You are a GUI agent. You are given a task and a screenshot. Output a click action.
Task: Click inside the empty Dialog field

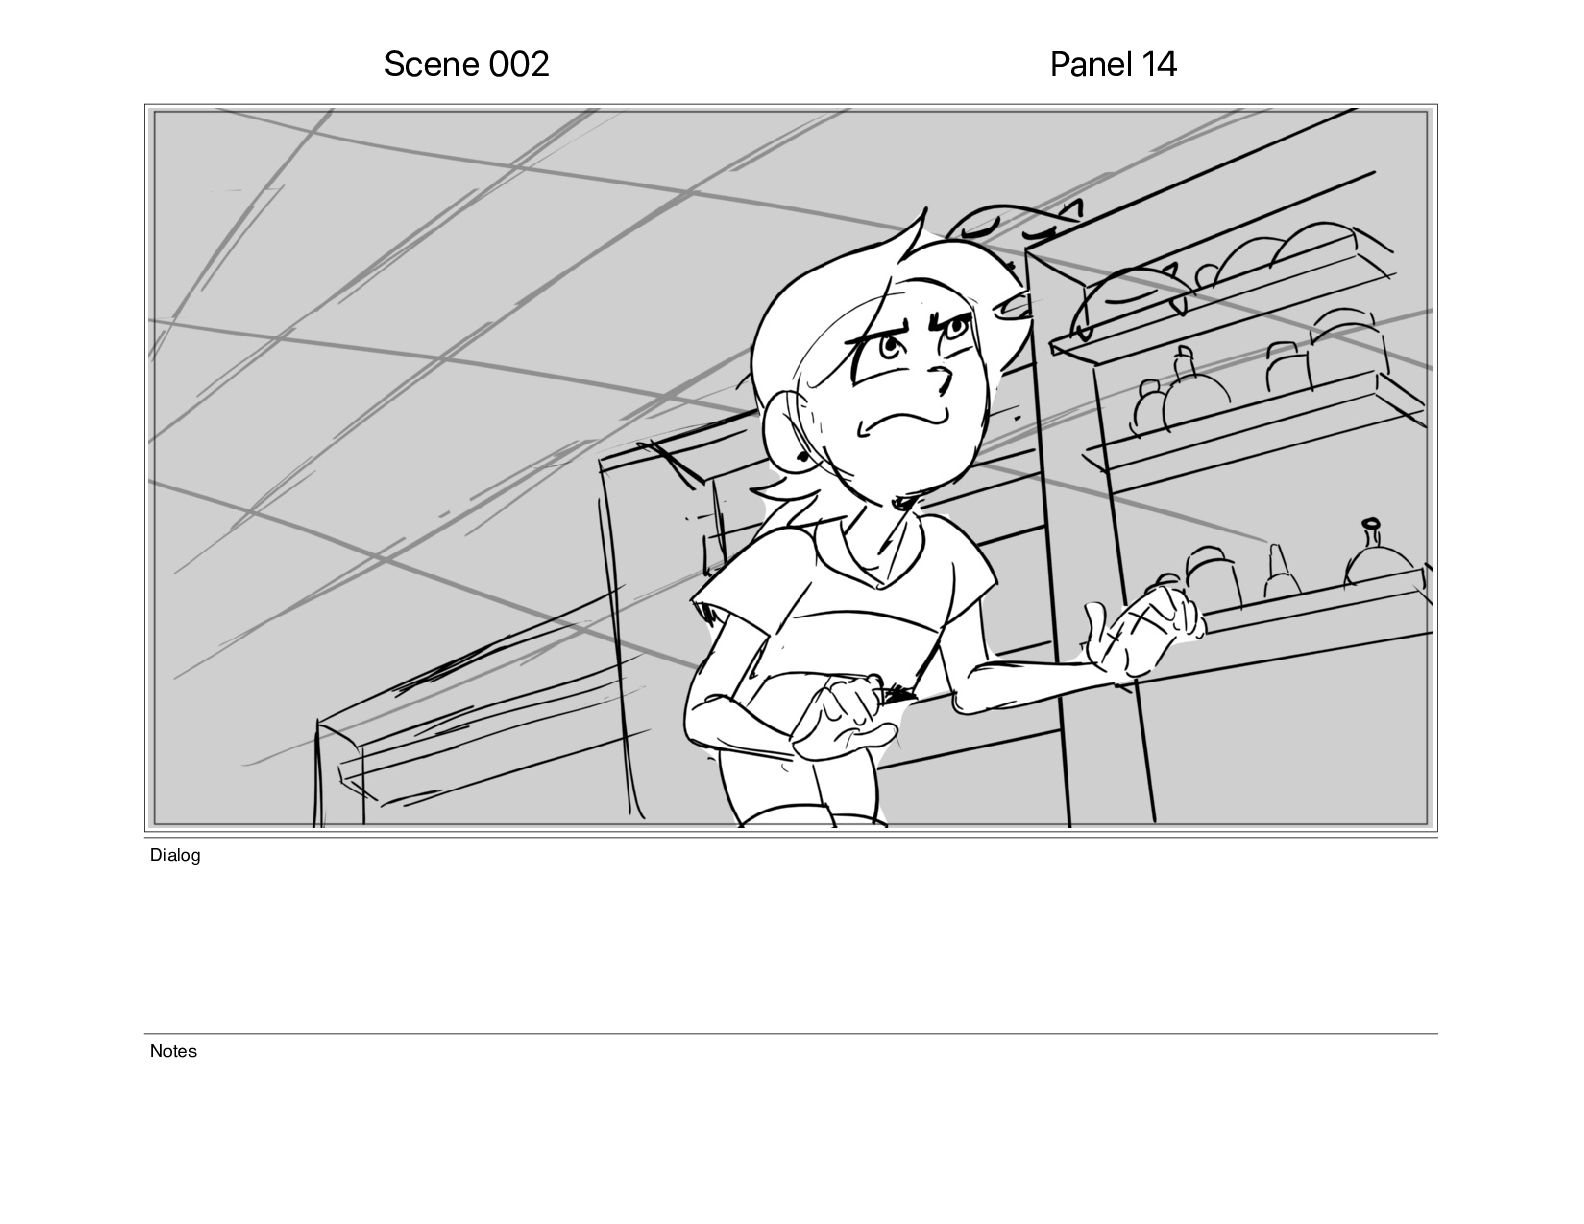790,945
